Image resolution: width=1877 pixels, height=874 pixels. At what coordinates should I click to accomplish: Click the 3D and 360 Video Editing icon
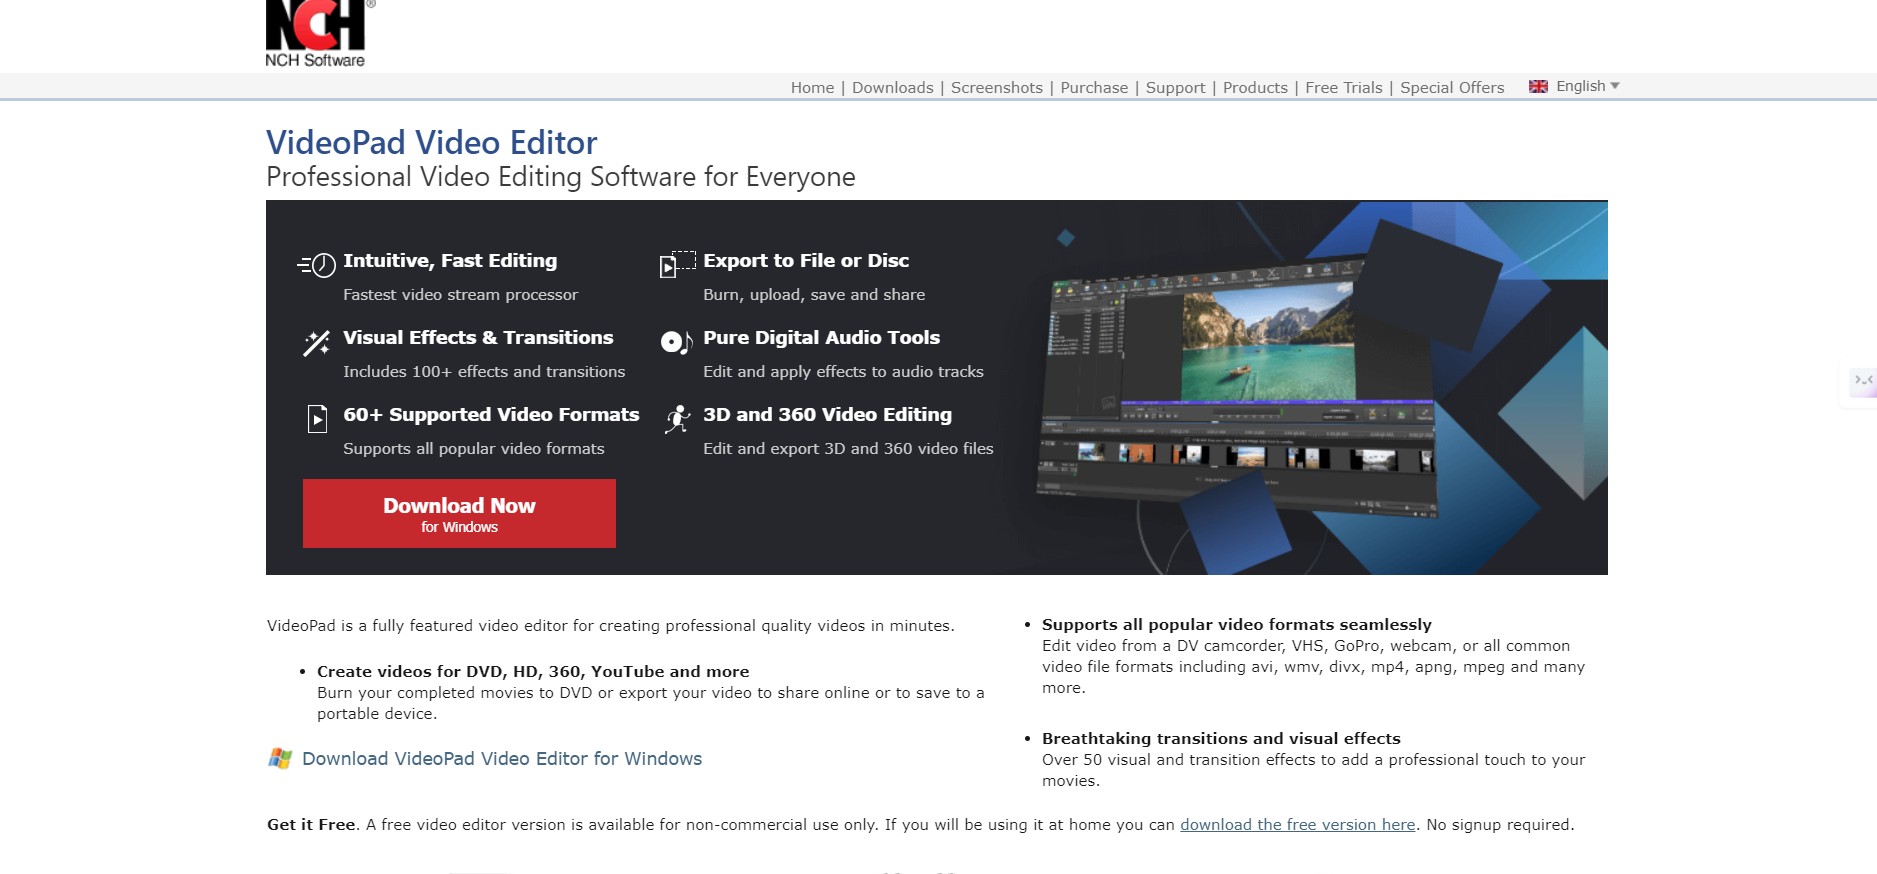pos(678,419)
